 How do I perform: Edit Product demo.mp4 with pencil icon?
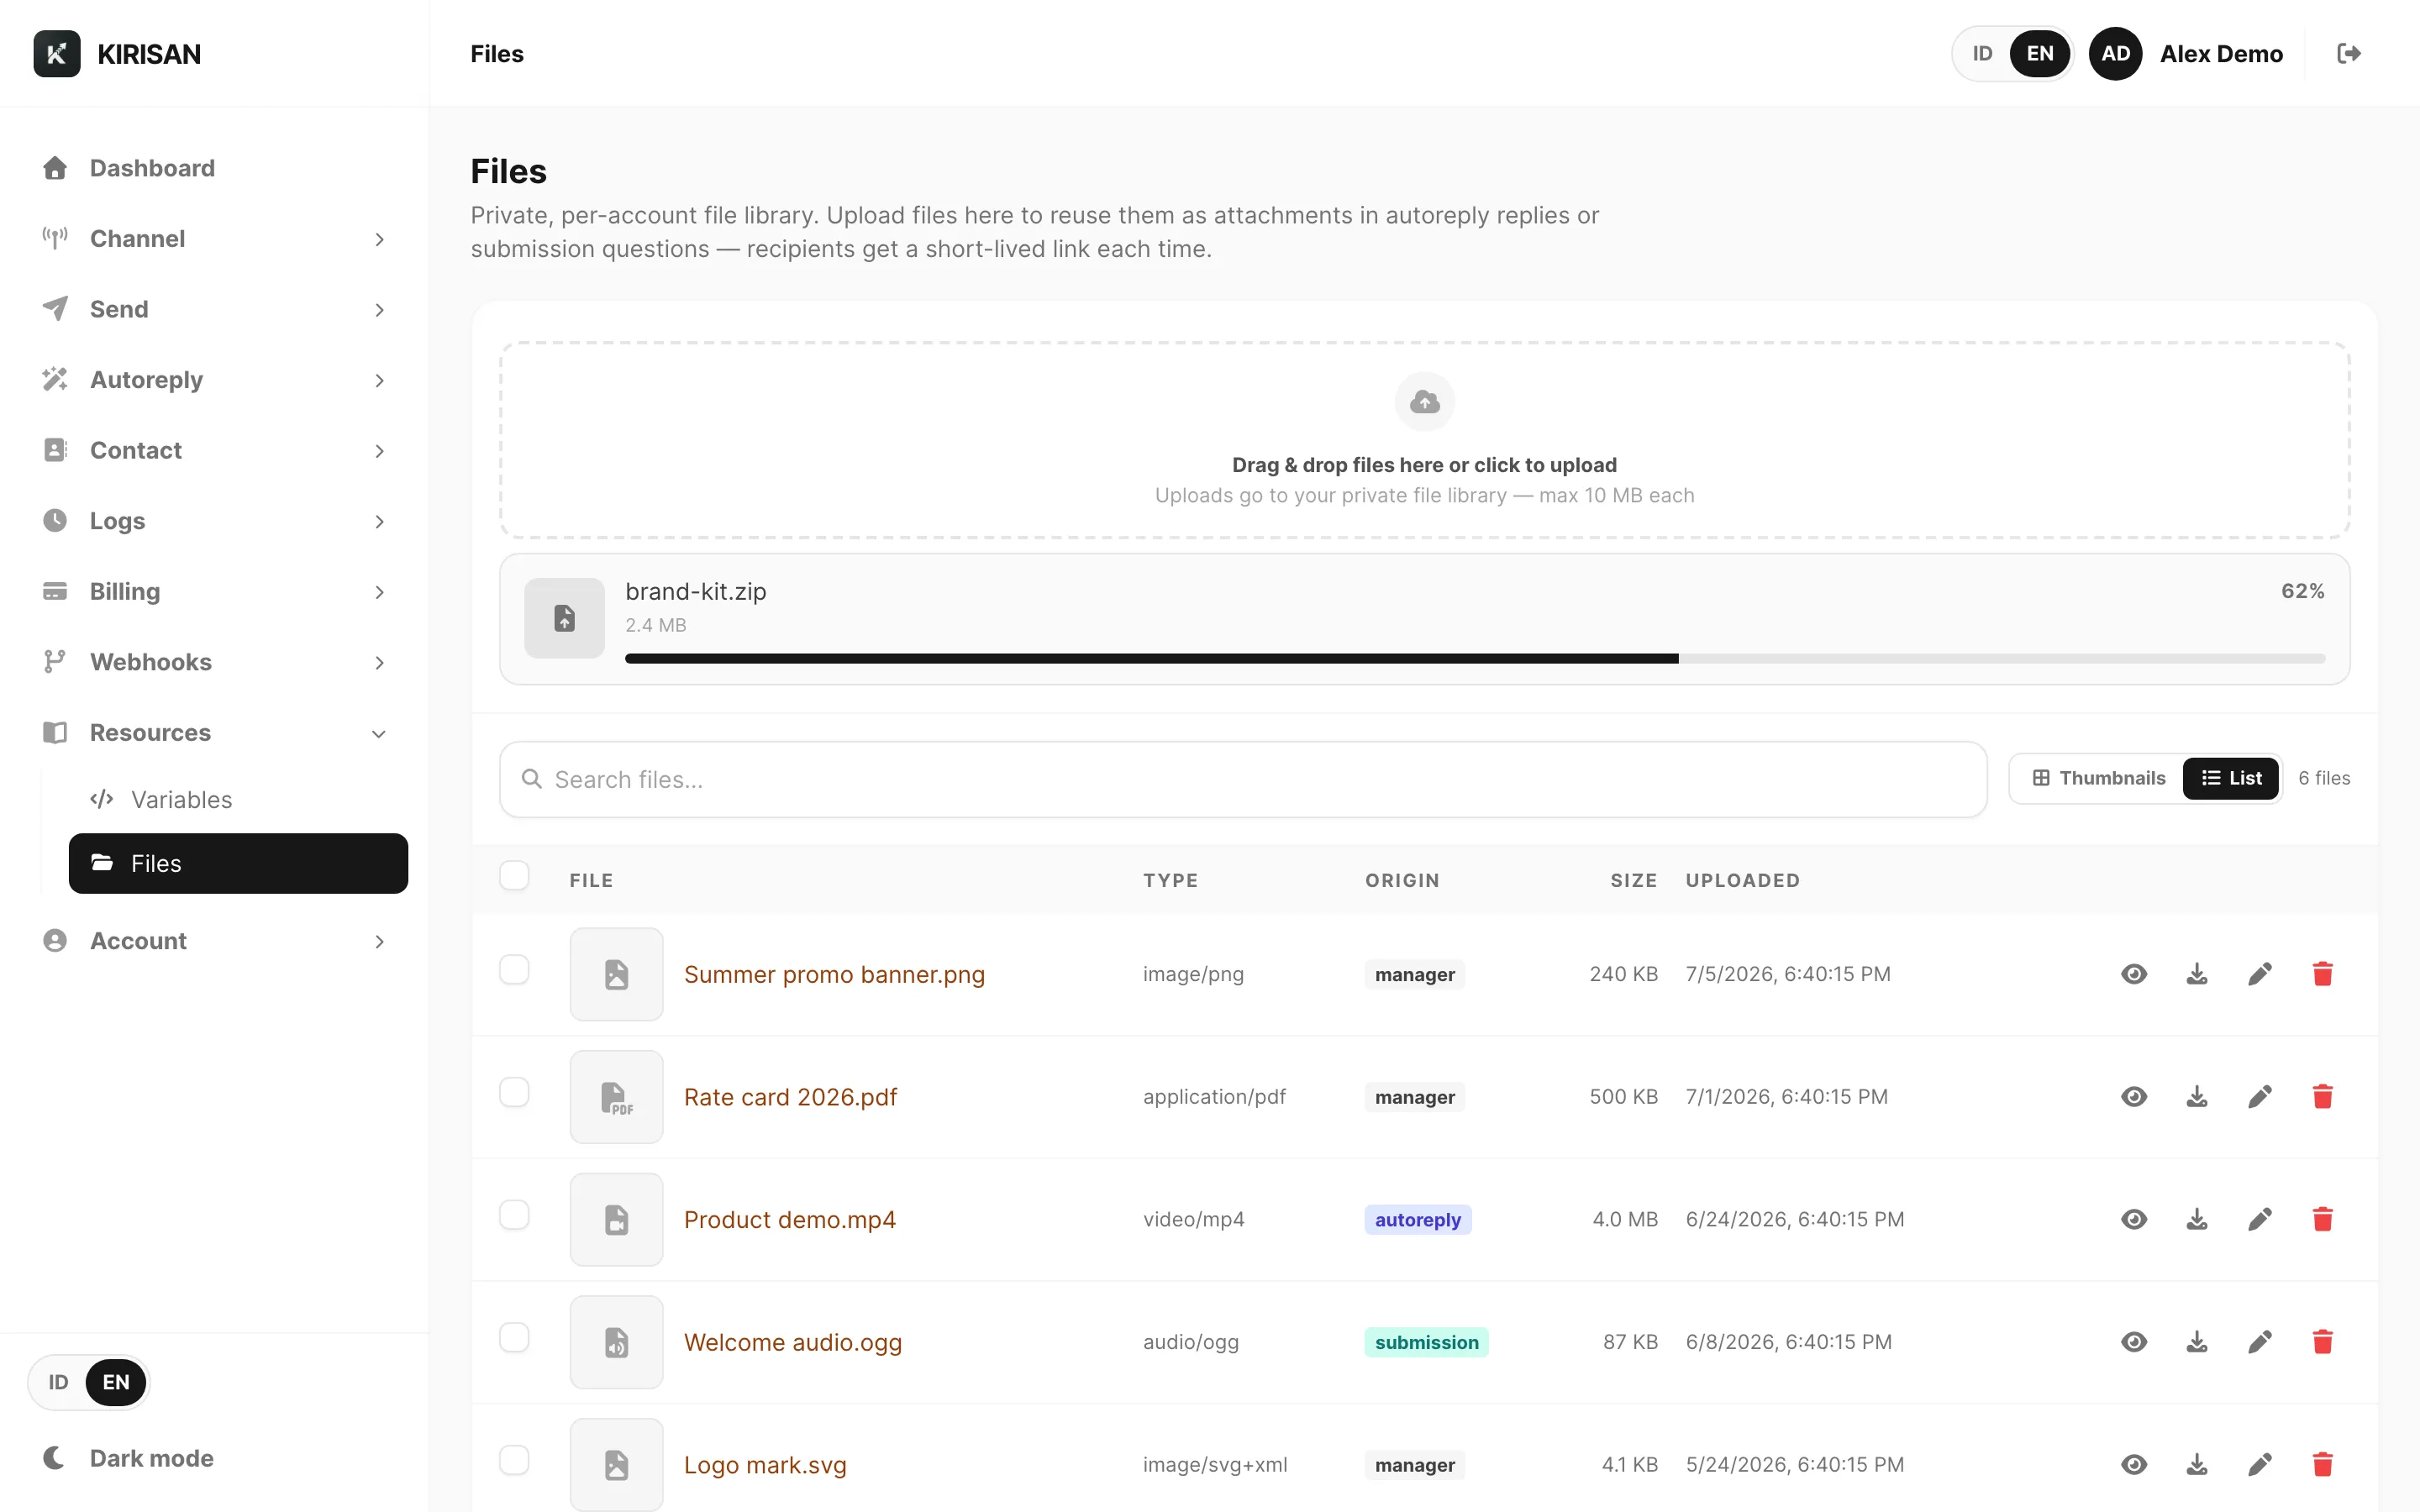(x=2260, y=1219)
